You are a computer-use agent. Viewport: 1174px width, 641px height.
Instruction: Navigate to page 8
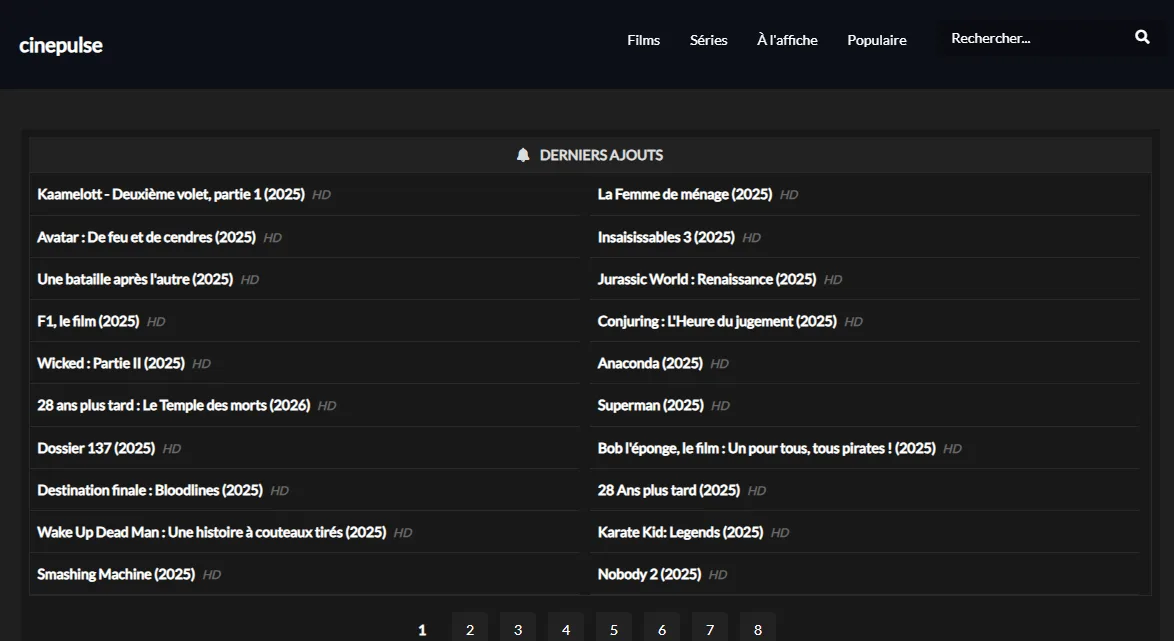point(758,629)
